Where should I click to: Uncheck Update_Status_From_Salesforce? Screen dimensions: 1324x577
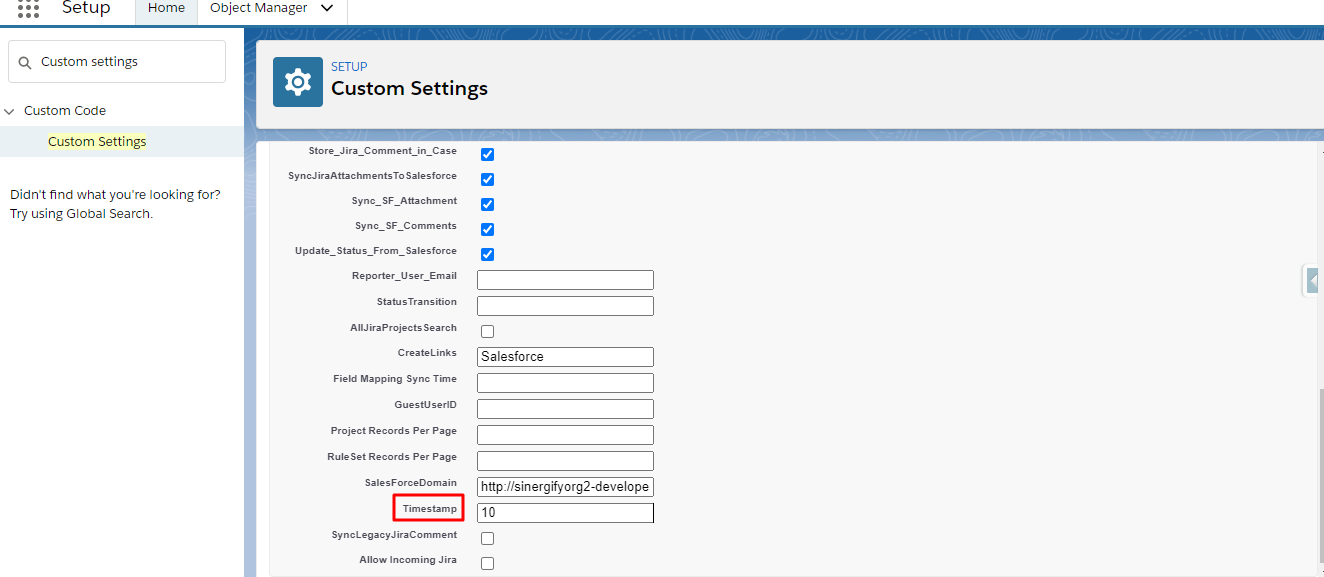pyautogui.click(x=487, y=253)
